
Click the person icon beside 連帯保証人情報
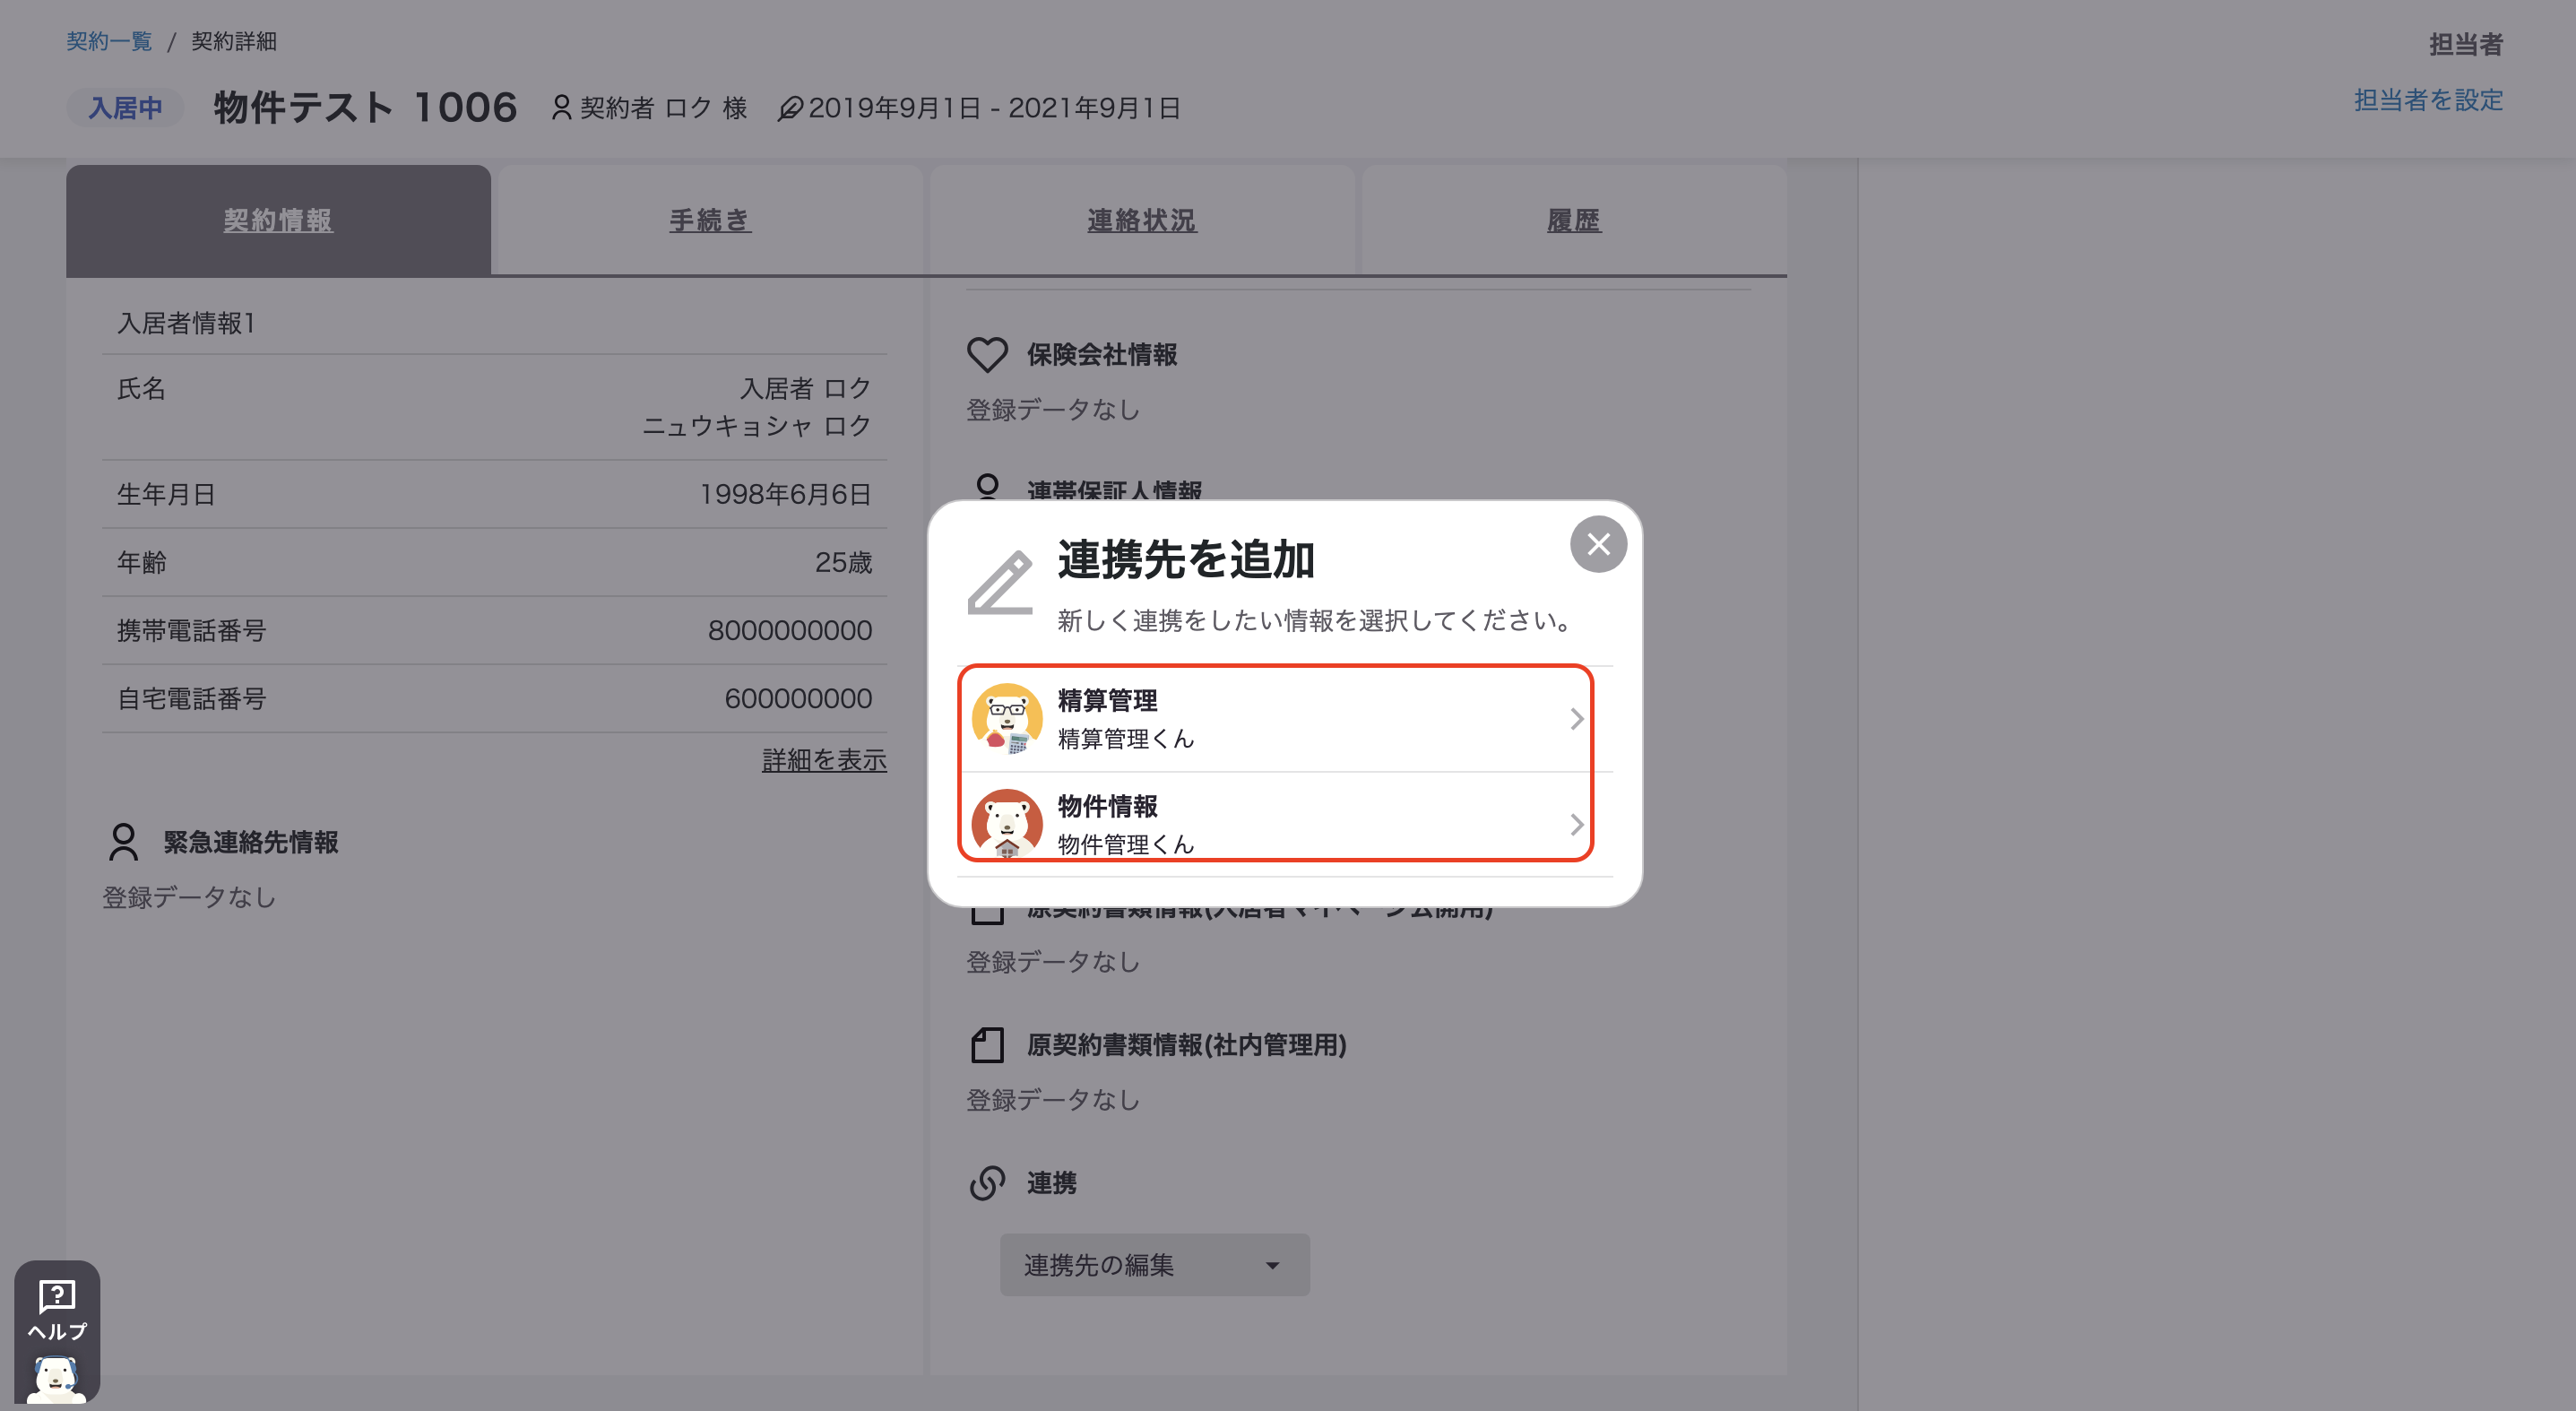987,487
